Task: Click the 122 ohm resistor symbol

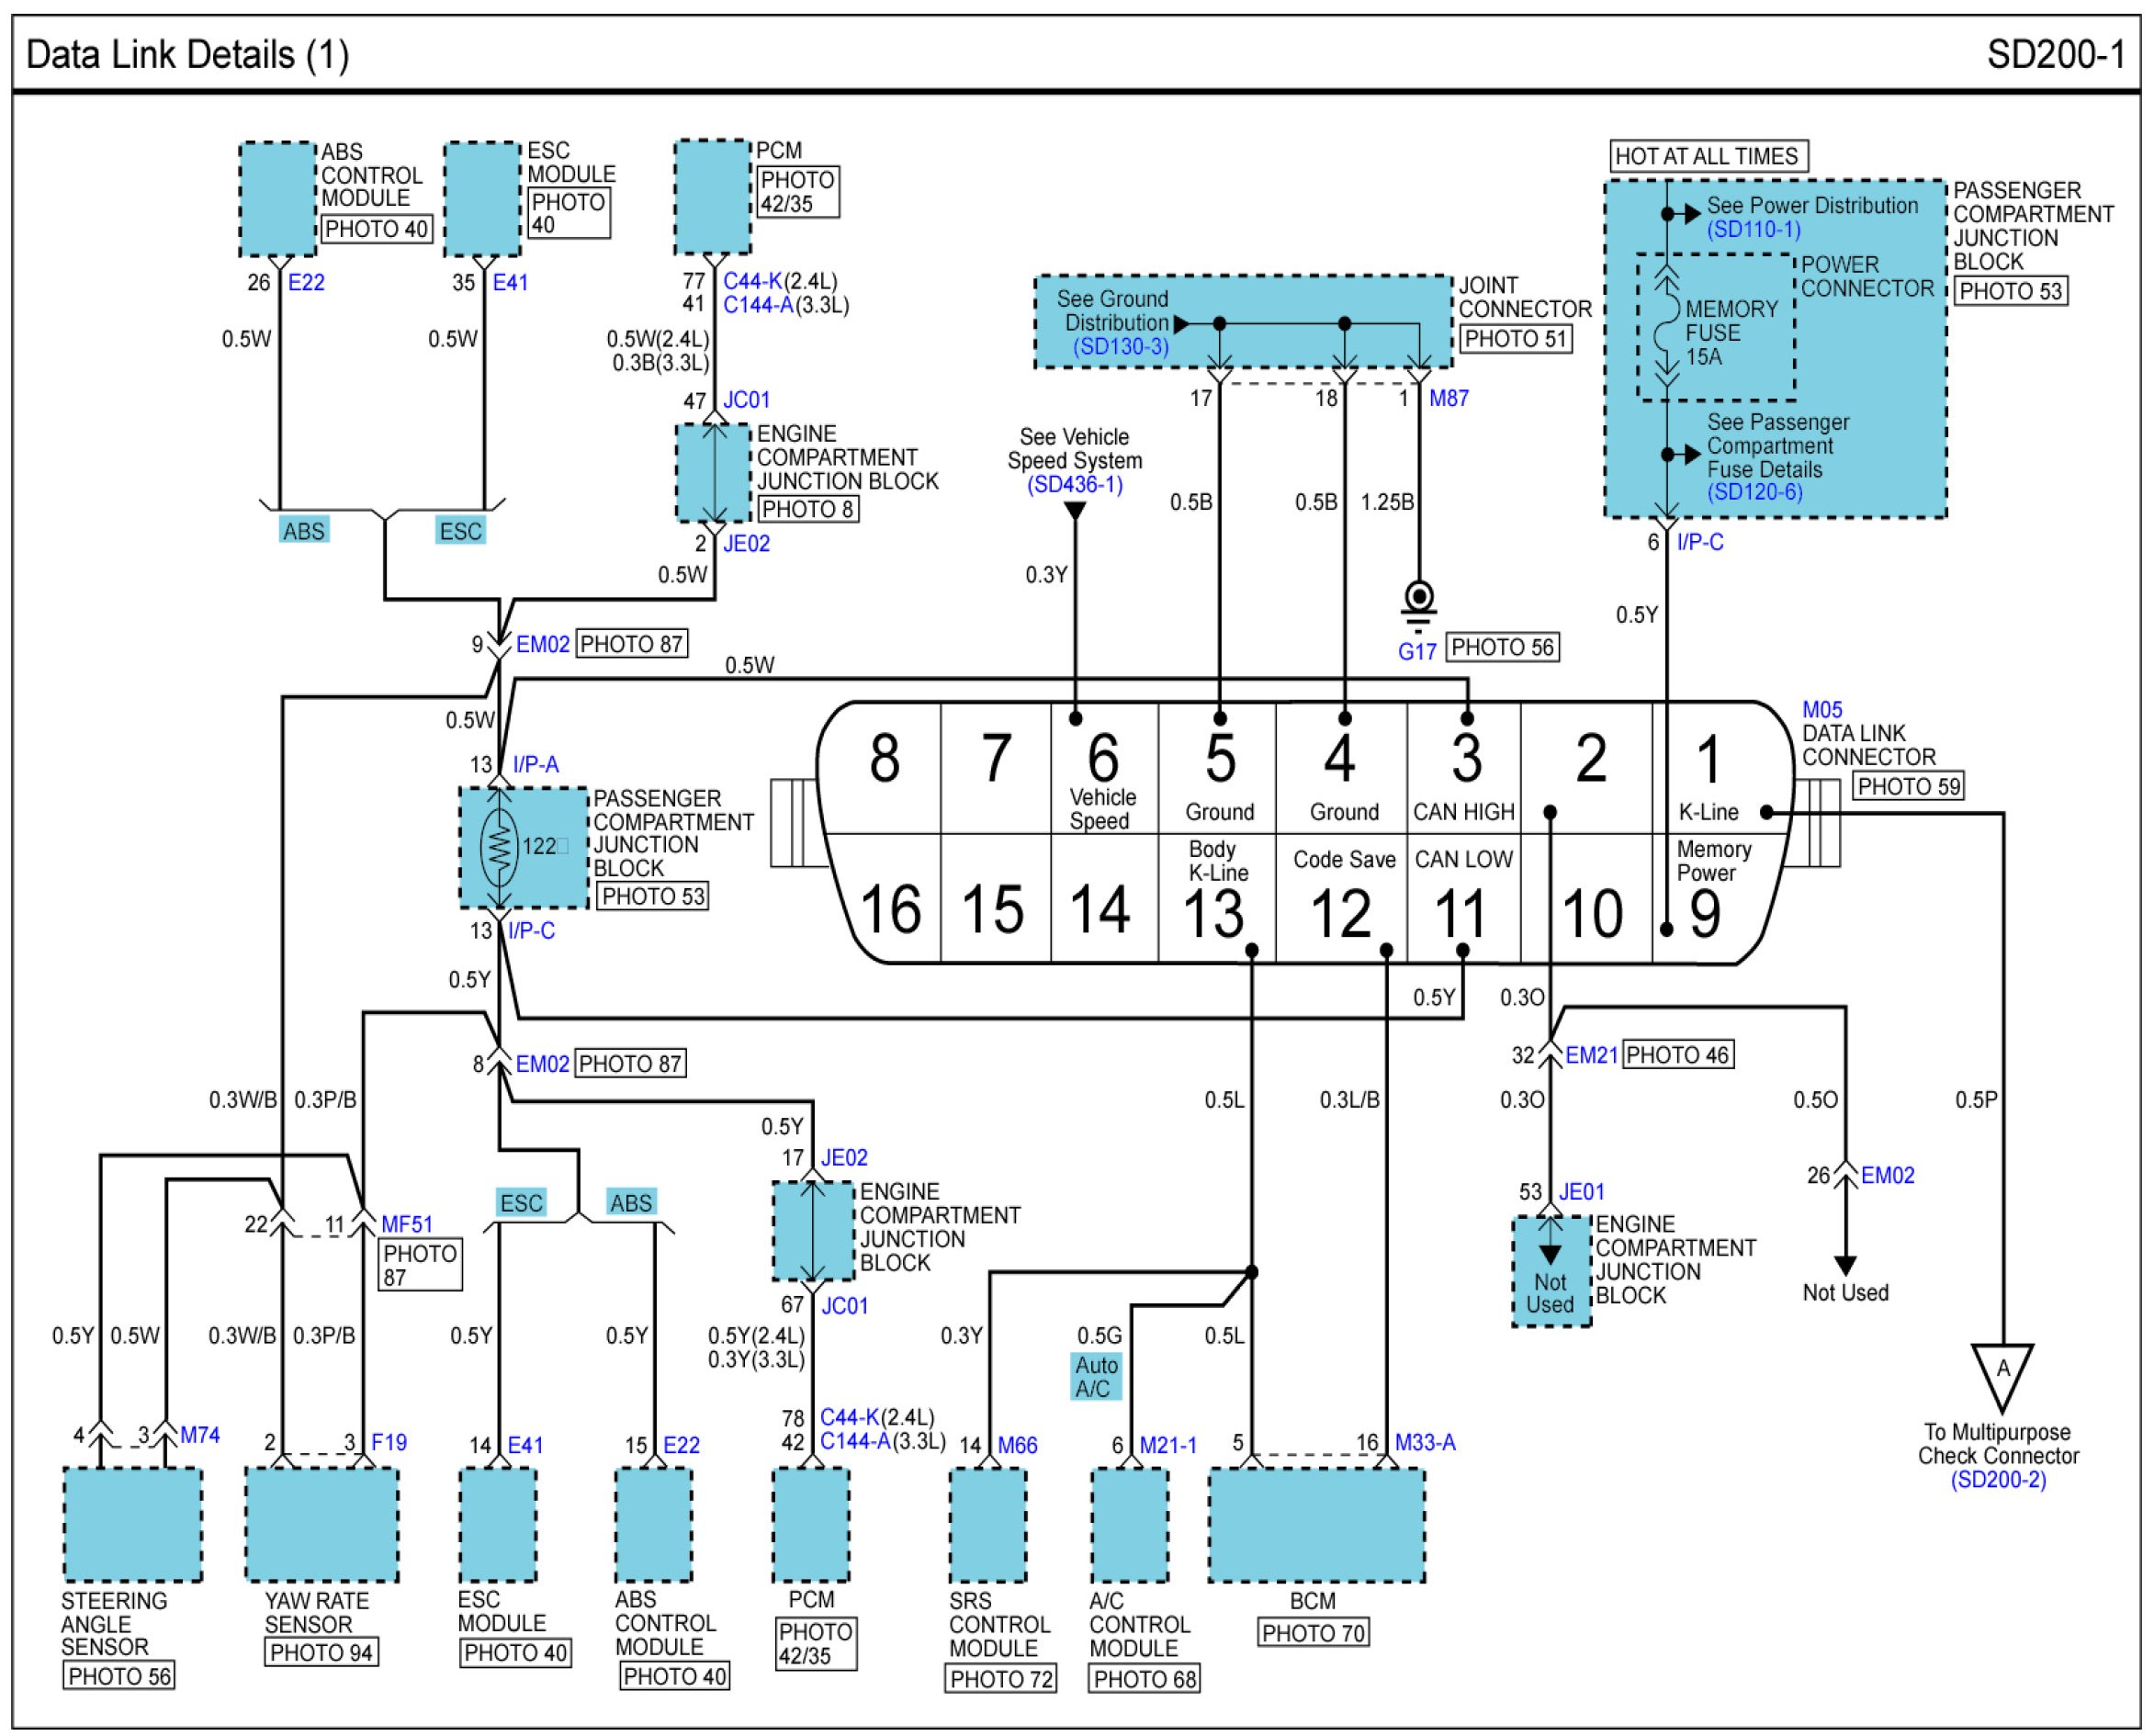Action: pyautogui.click(x=499, y=846)
